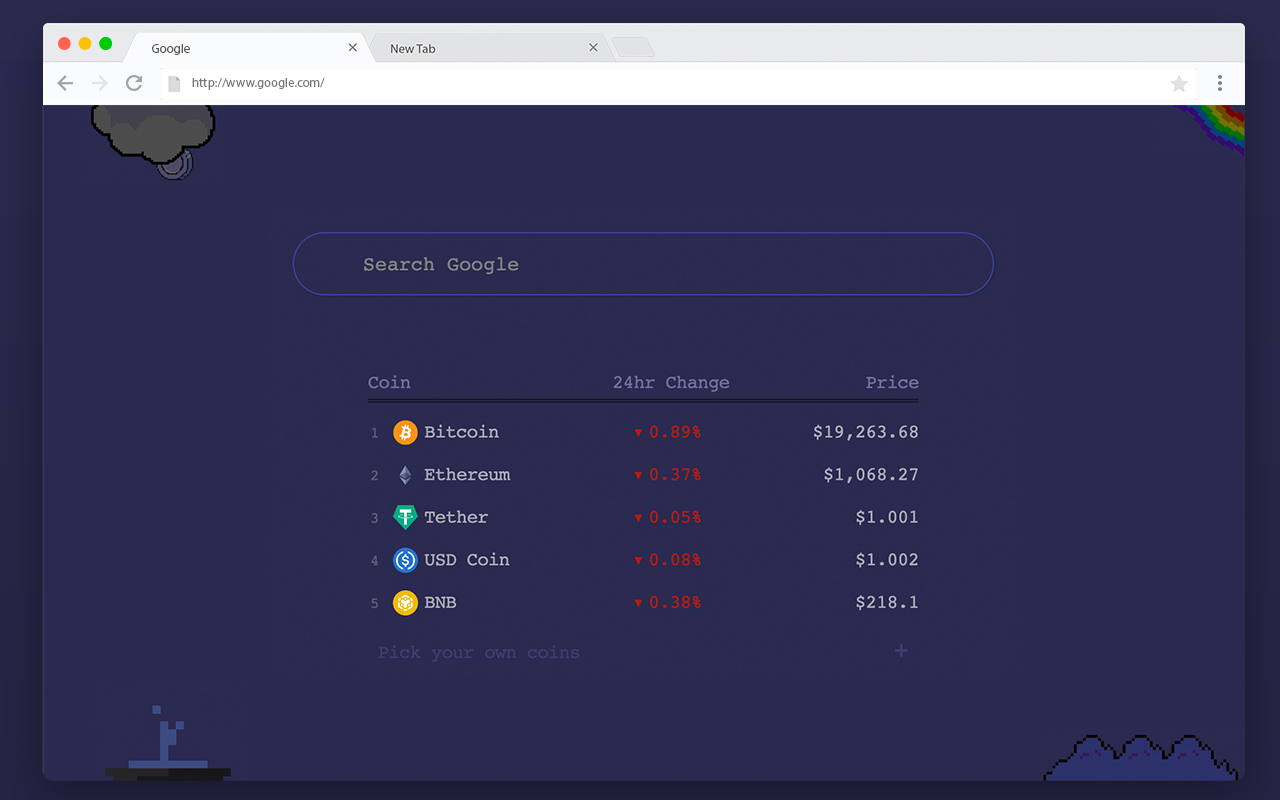Click the browser forward arrow
Viewport: 1280px width, 800px height.
[x=99, y=83]
